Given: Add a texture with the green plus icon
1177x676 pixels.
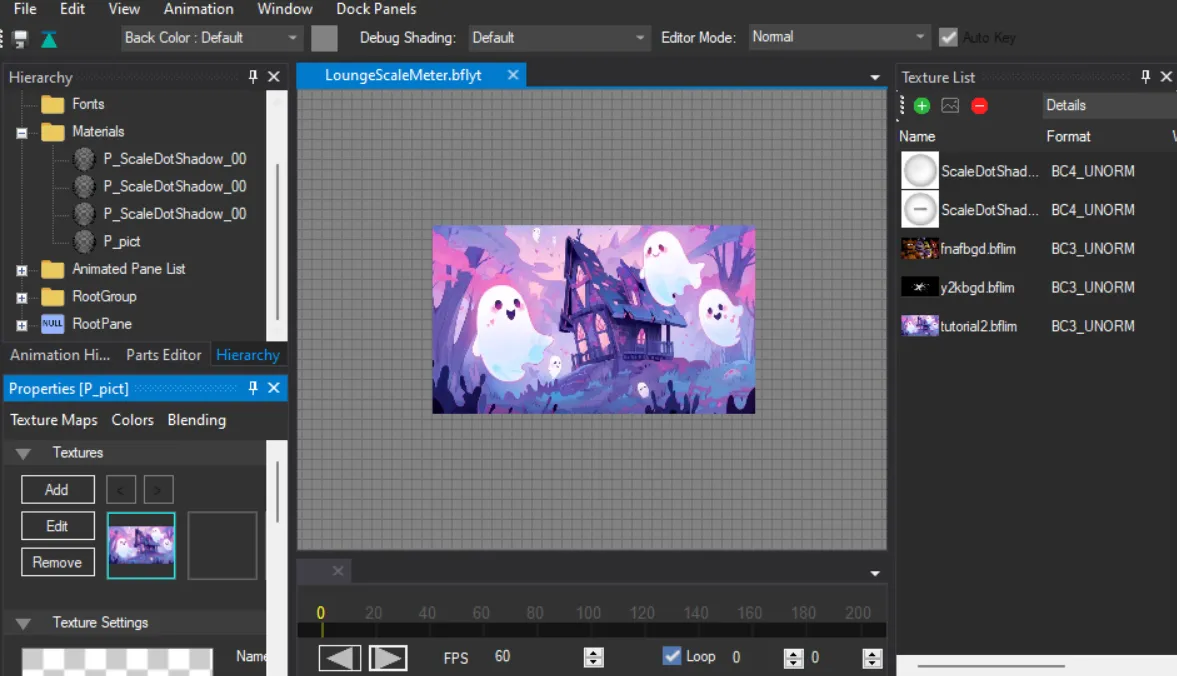Looking at the screenshot, I should tap(921, 105).
